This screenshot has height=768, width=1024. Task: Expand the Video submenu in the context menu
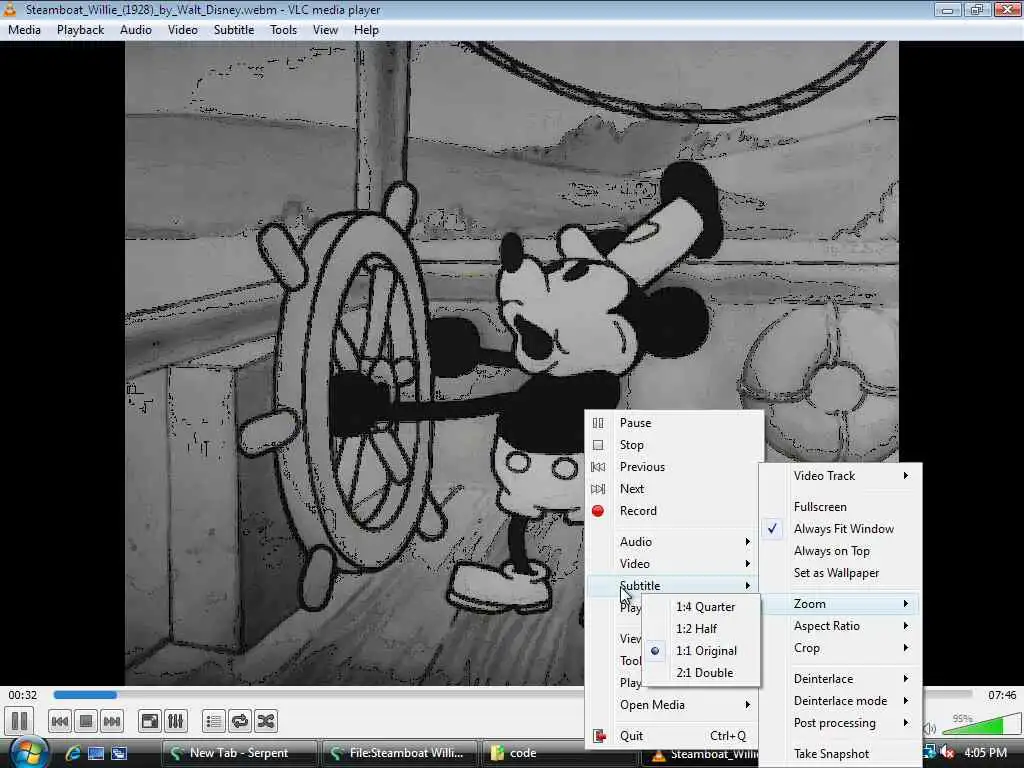click(673, 564)
